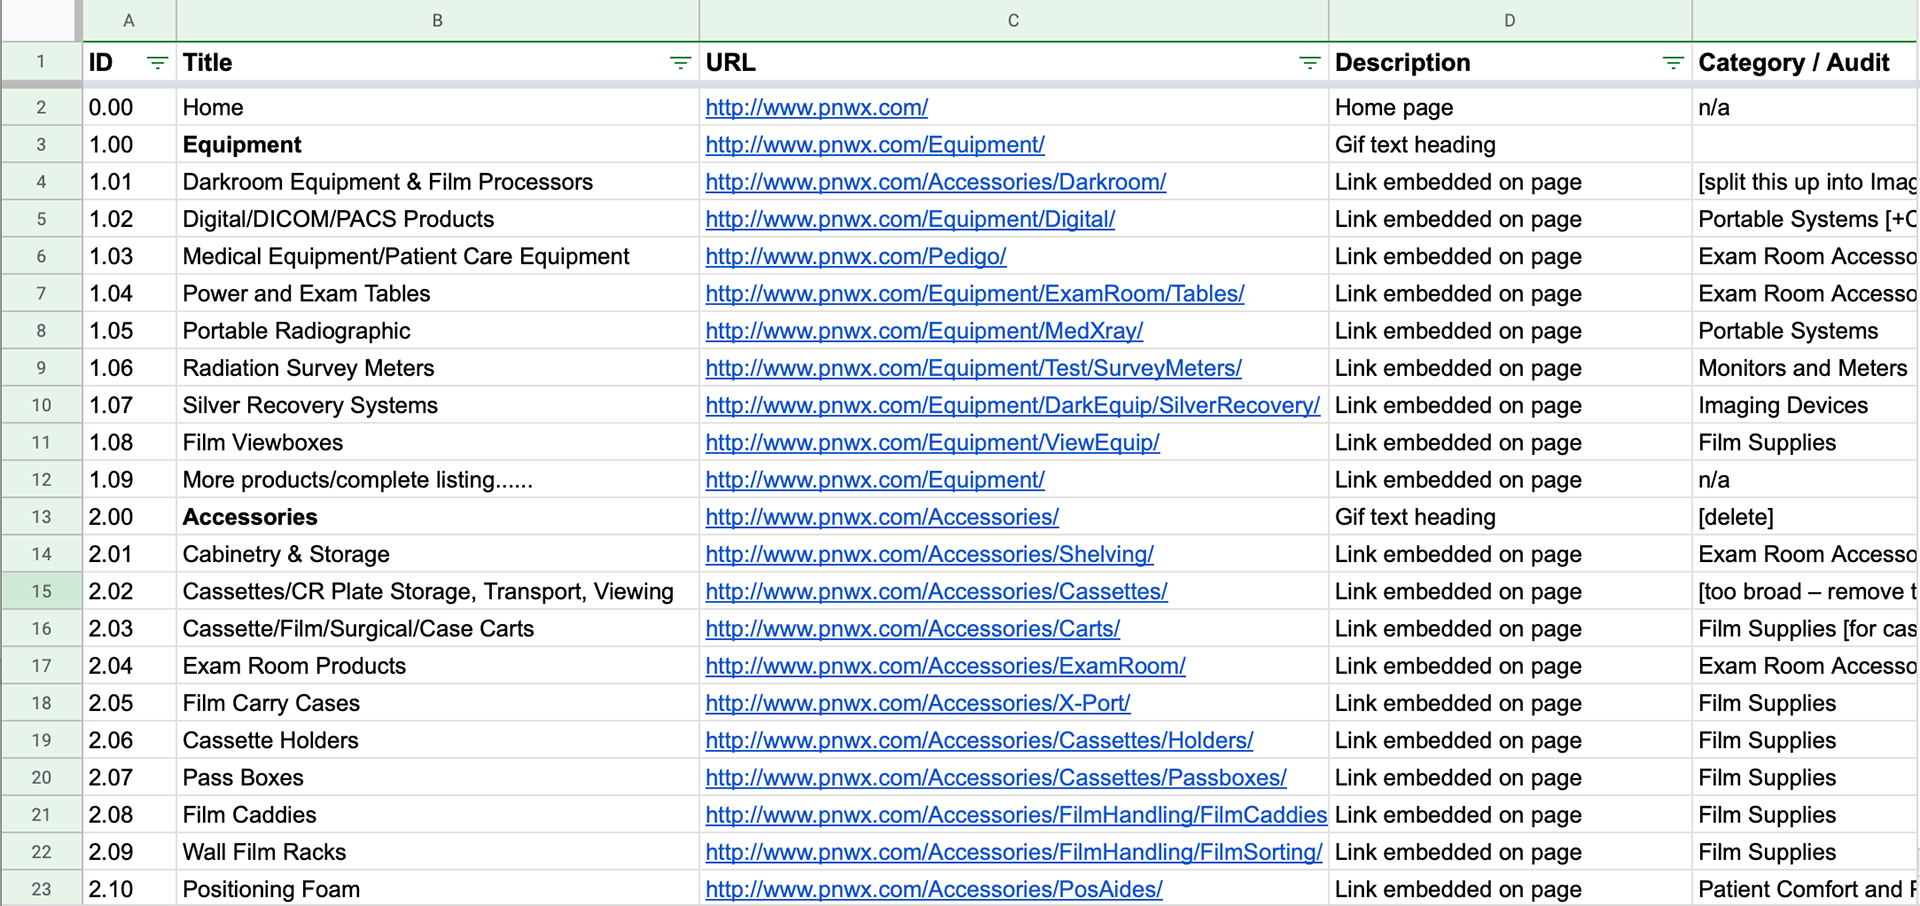
Task: Open the pnwx.com/Pedigo/ link
Action: tap(855, 256)
